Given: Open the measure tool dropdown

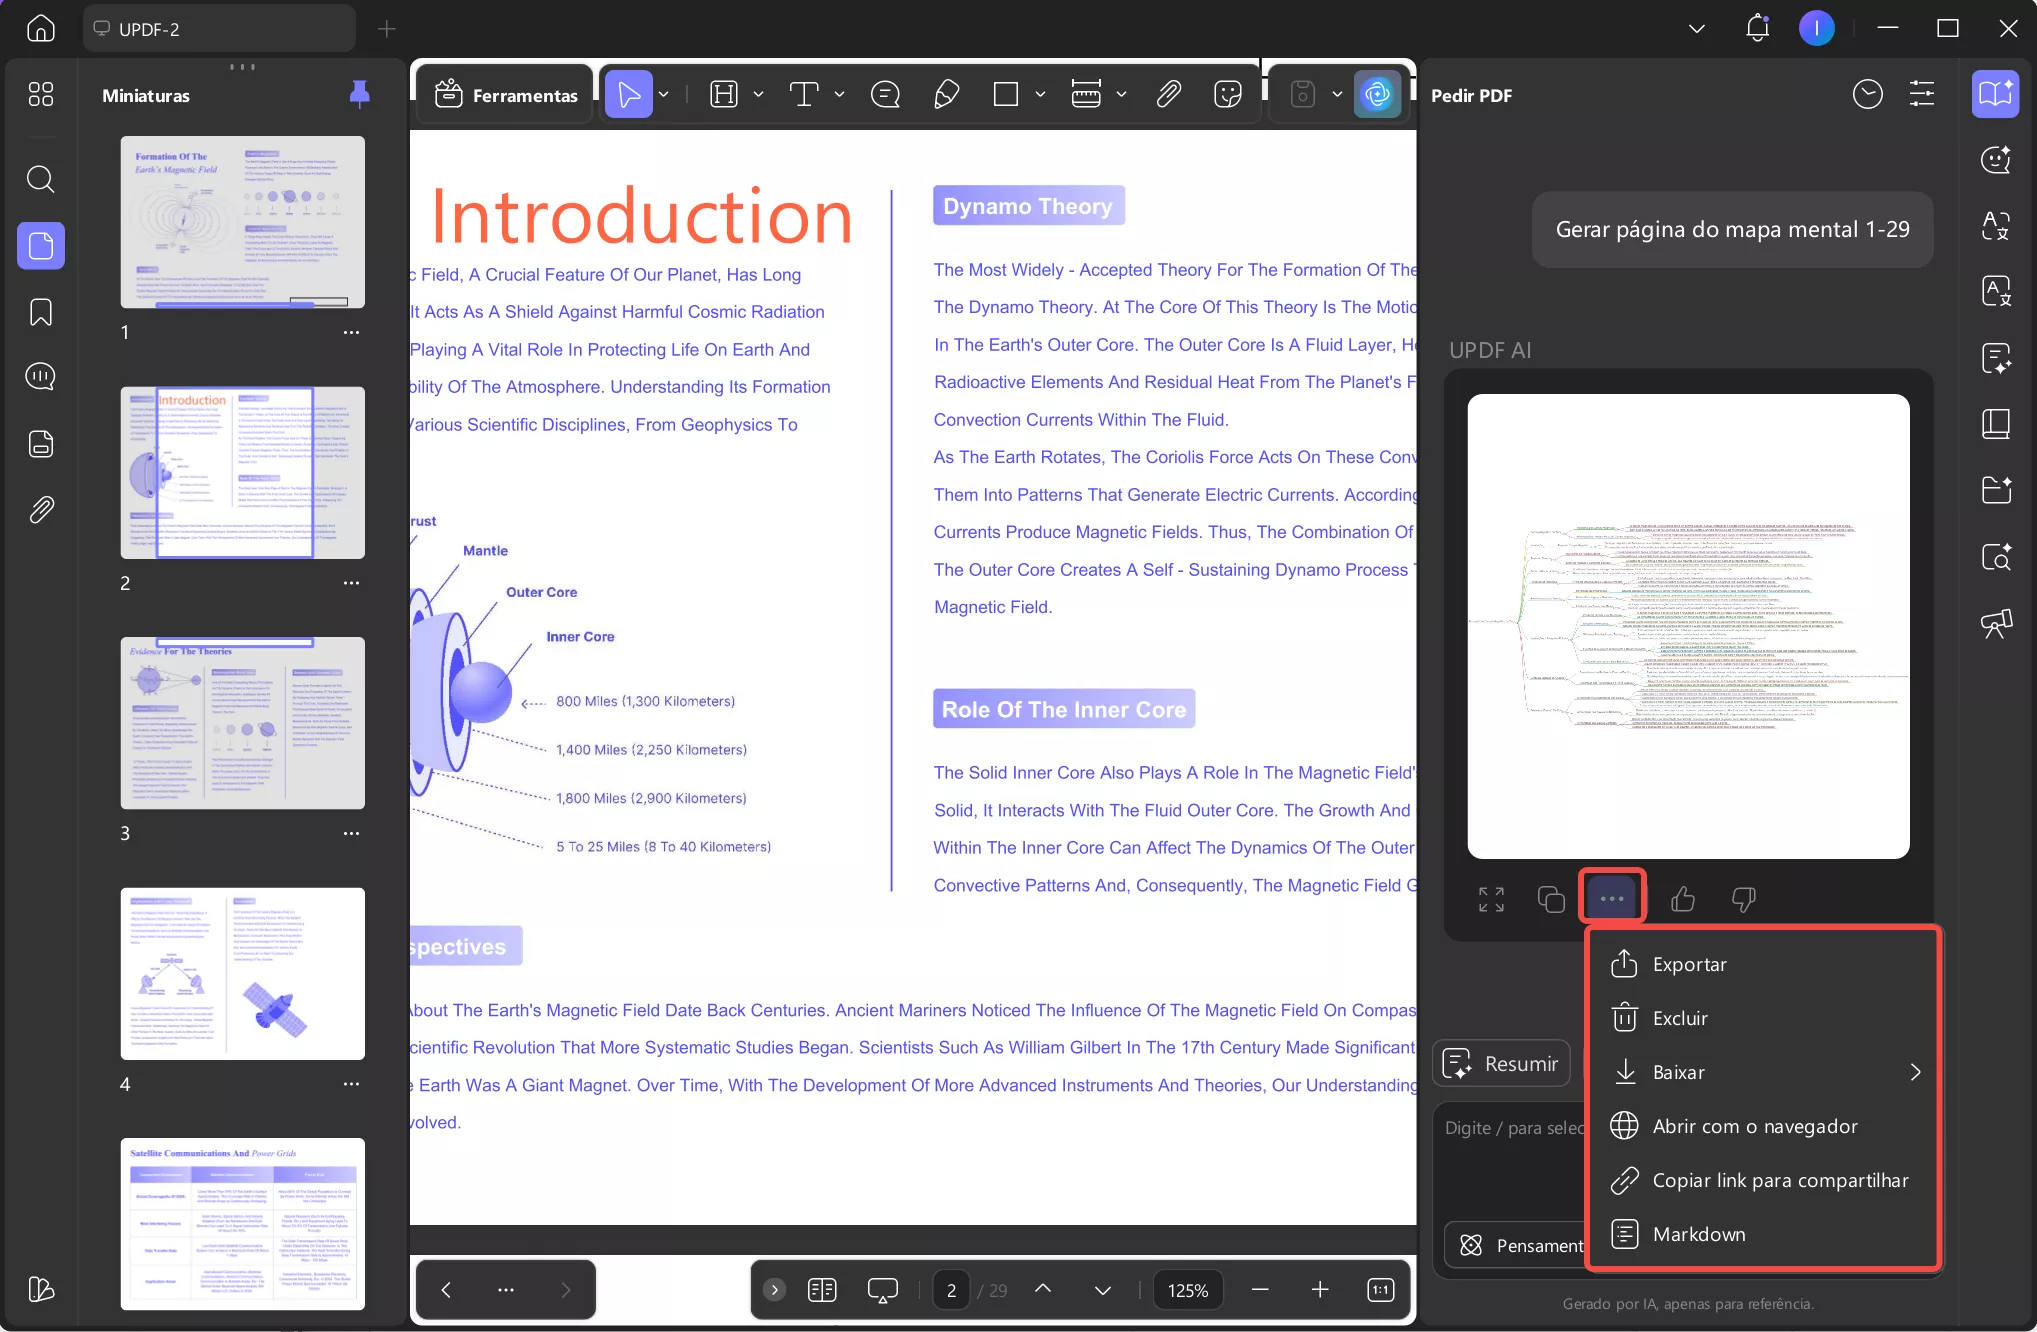Looking at the screenshot, I should pyautogui.click(x=1120, y=93).
